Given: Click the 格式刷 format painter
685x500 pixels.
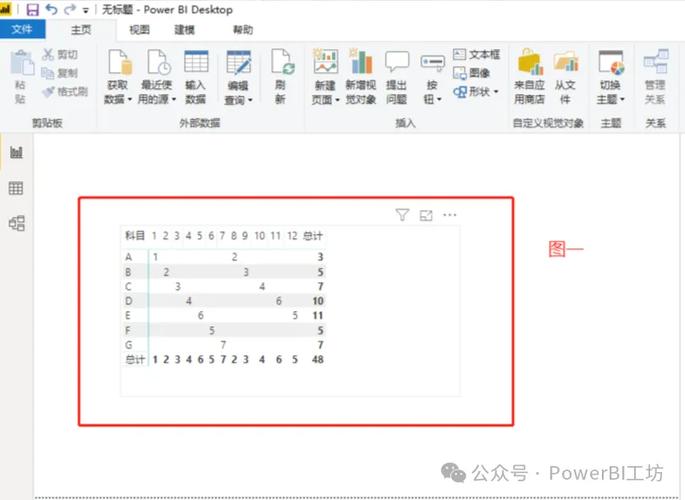Looking at the screenshot, I should coord(66,91).
